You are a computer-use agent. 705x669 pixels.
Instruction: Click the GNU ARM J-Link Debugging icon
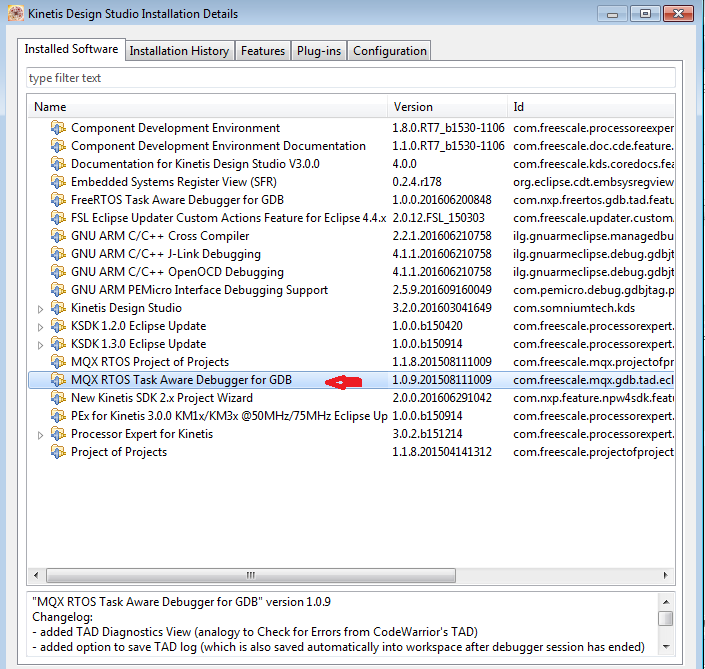point(58,254)
